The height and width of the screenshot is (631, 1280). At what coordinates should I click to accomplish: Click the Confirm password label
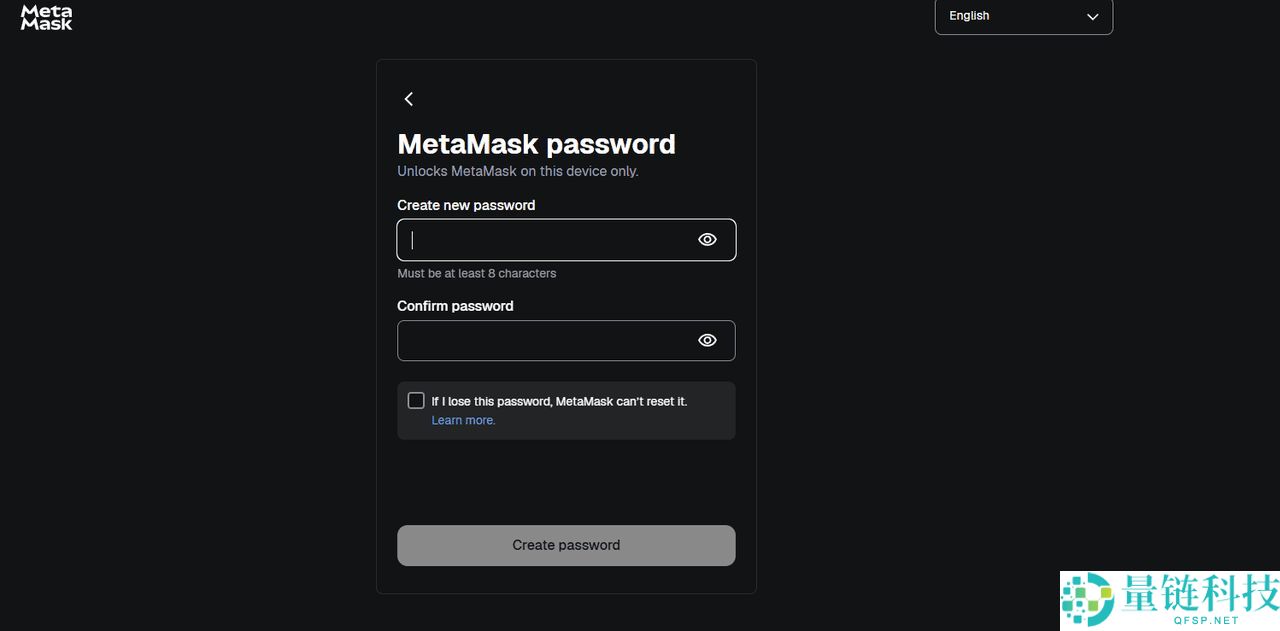(x=455, y=306)
